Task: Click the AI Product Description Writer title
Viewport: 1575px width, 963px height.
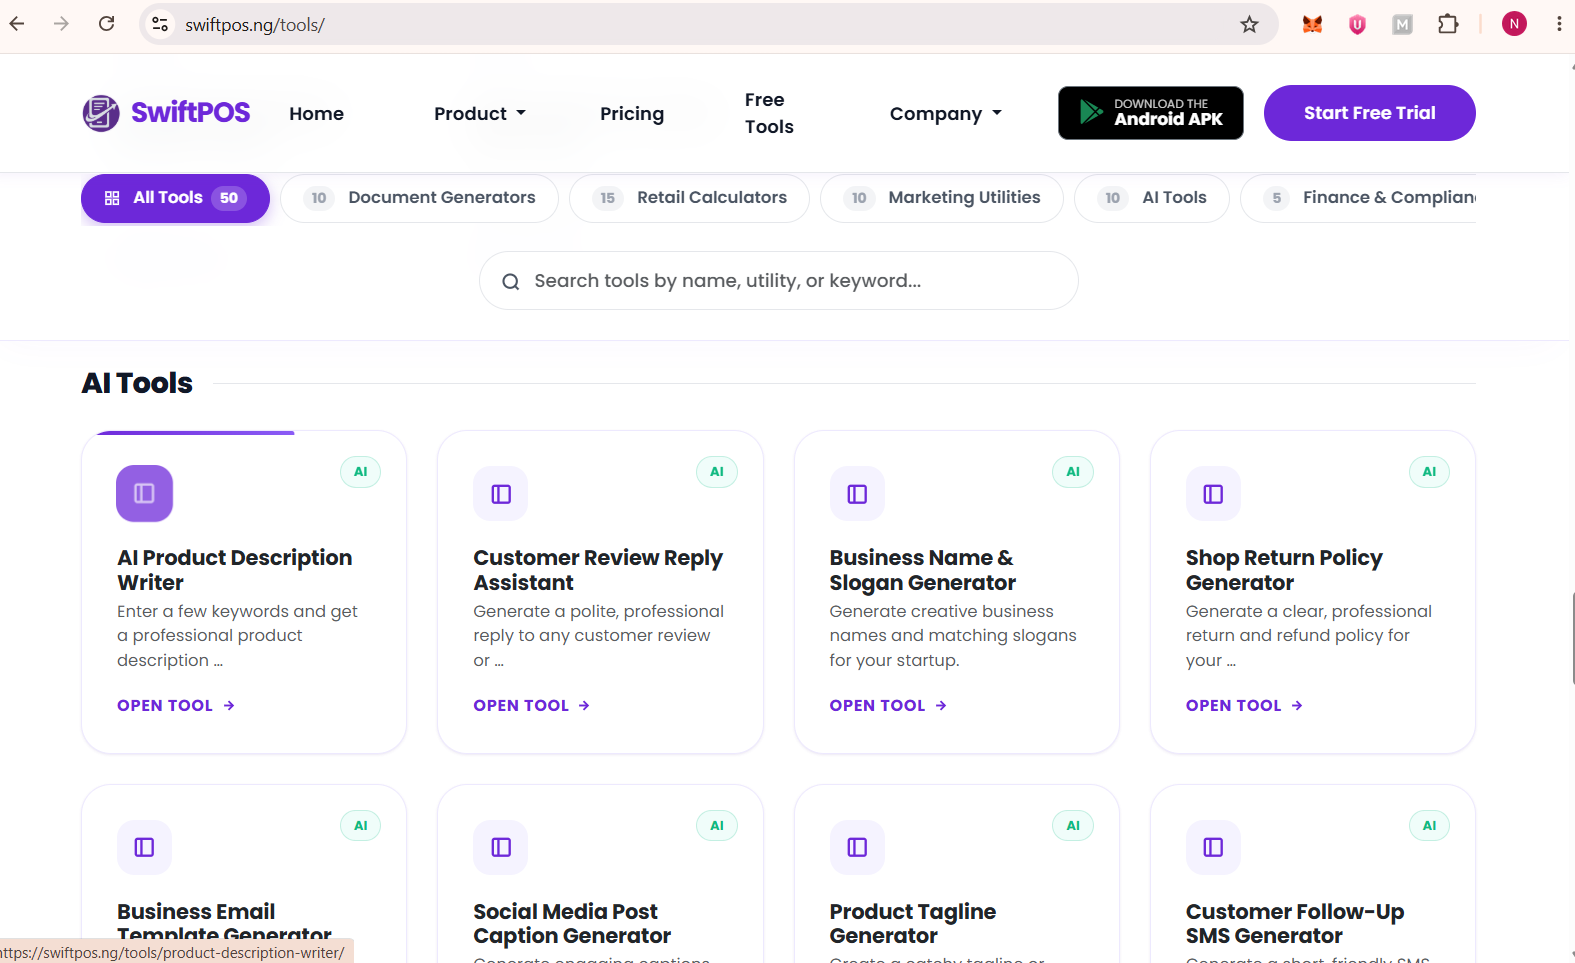Action: point(235,570)
